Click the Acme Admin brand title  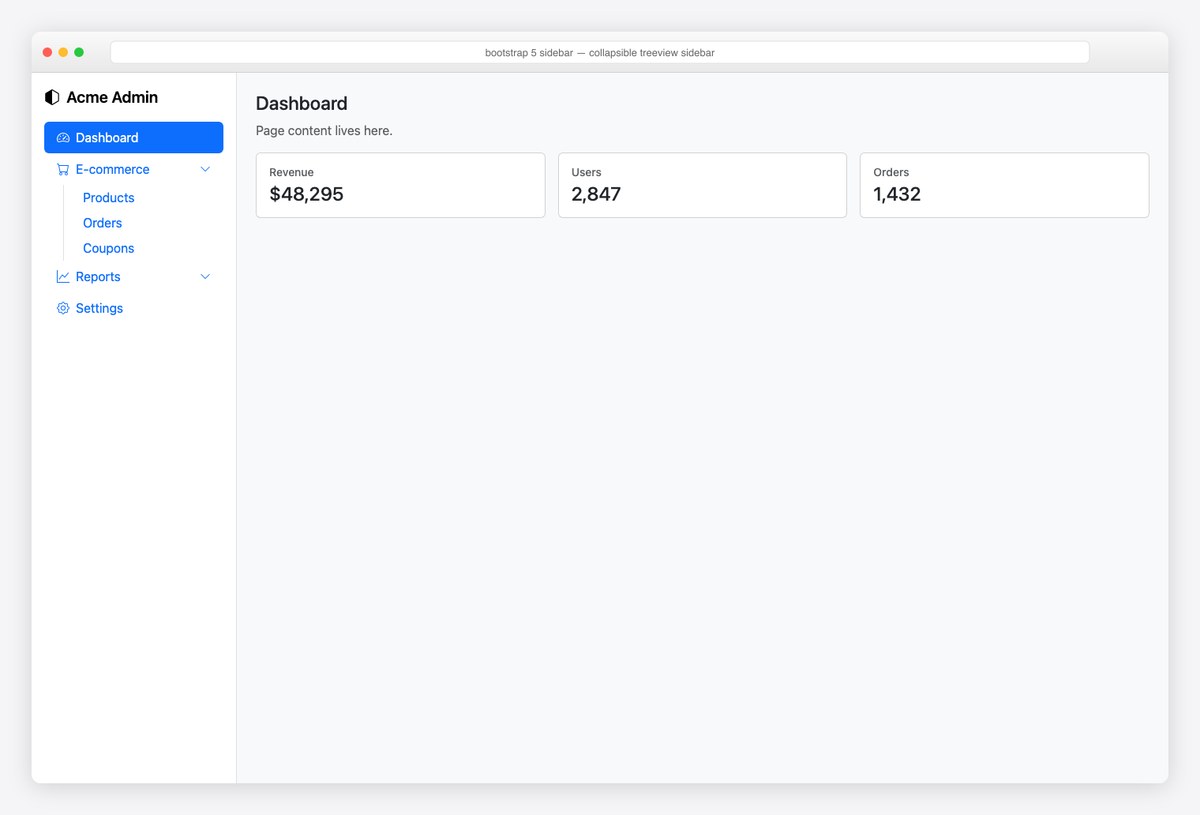coord(112,97)
